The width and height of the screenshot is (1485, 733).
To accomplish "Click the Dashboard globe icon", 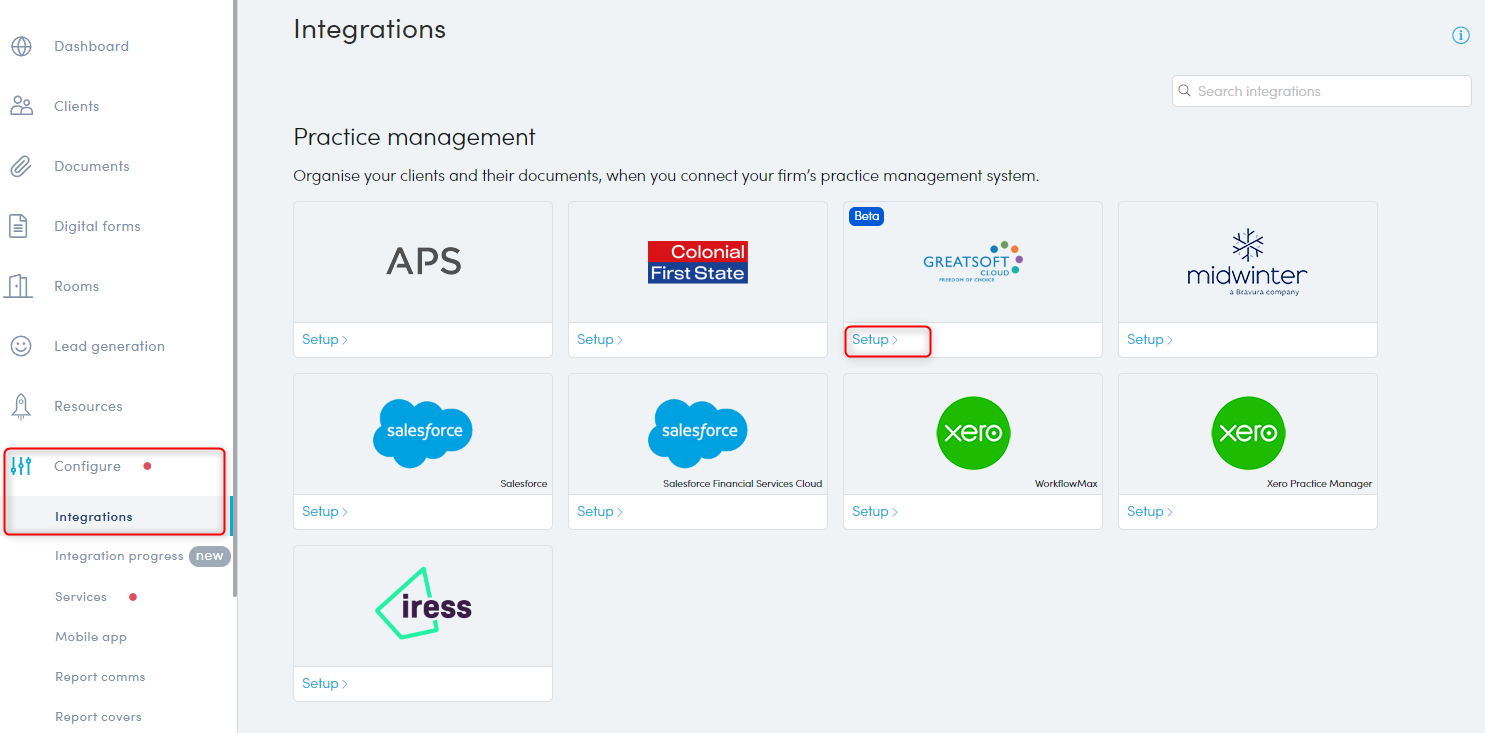I will coord(21,46).
